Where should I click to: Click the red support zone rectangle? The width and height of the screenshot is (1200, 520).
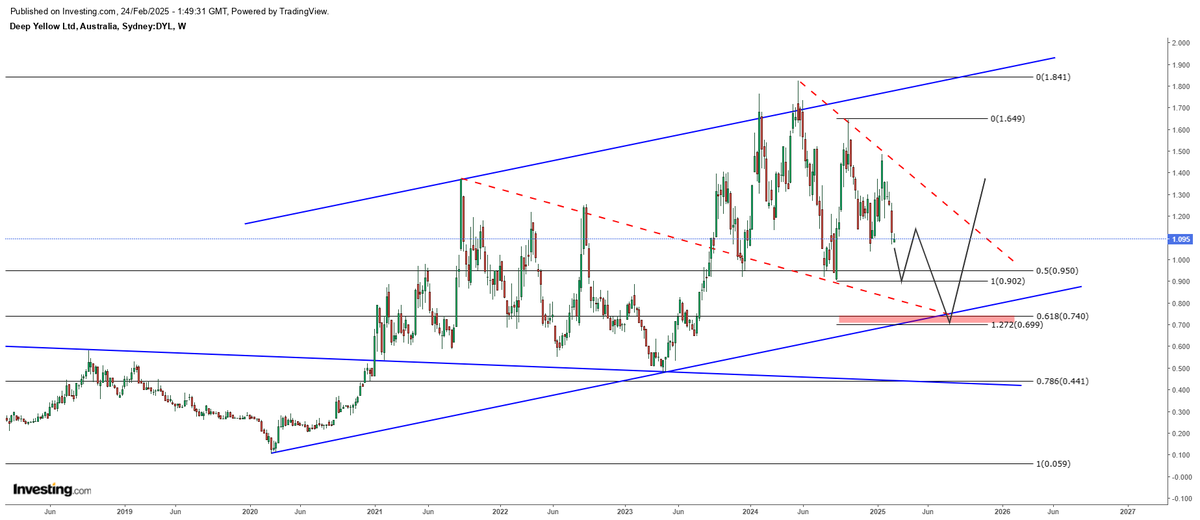[x=926, y=320]
